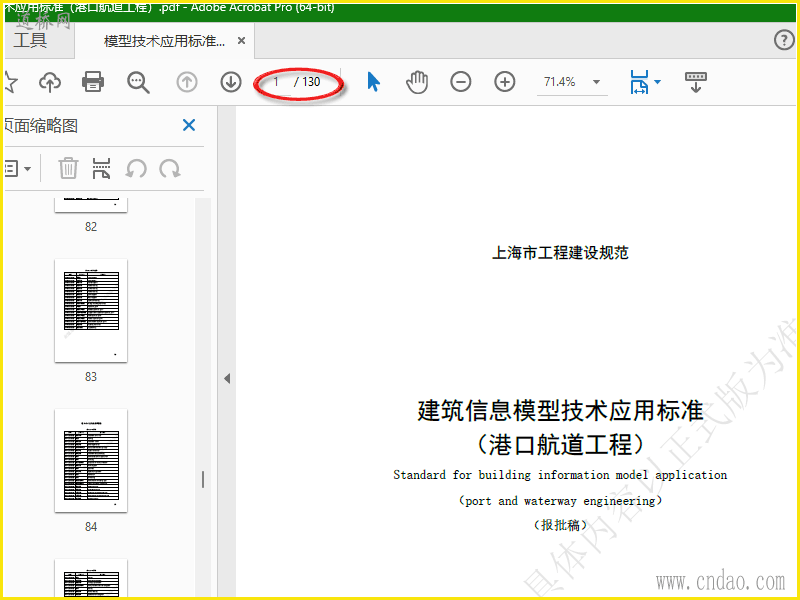Open the Help question mark icon
Screen dimensions: 800x600
pyautogui.click(x=784, y=40)
